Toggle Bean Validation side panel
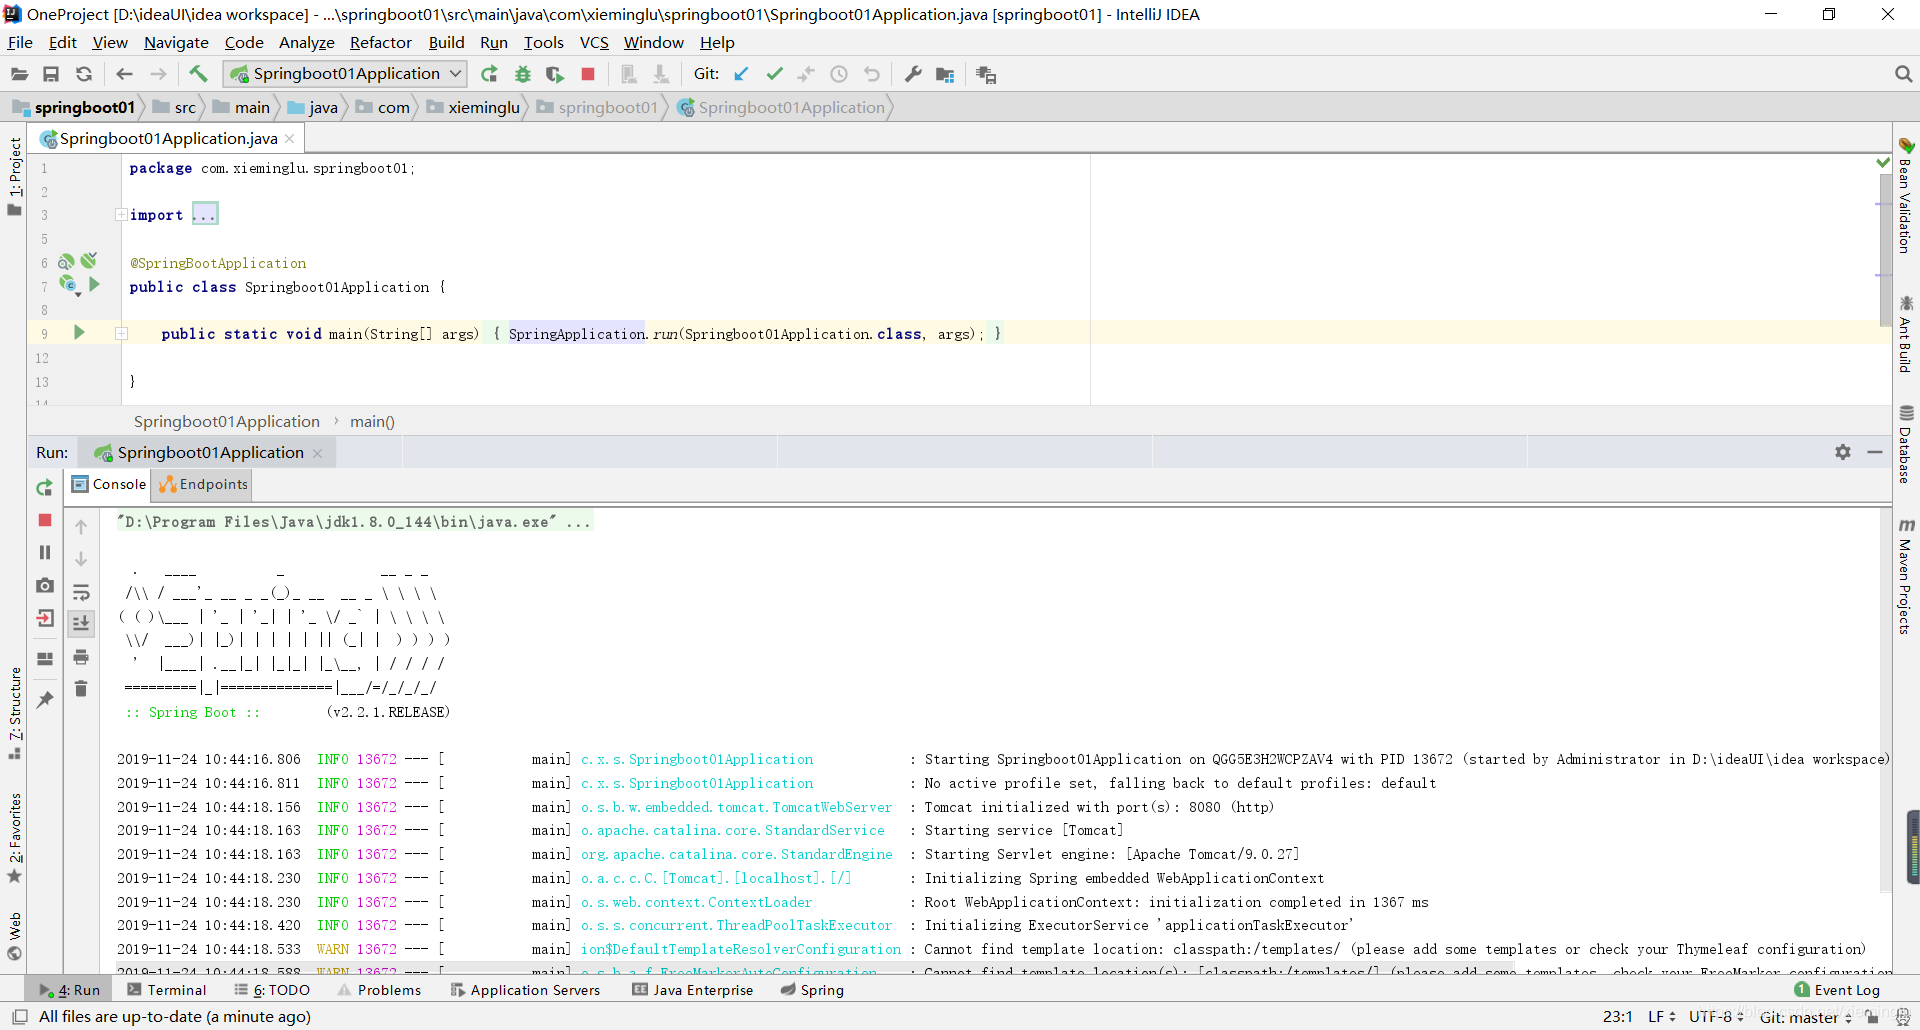This screenshot has height=1030, width=1920. 1906,195
